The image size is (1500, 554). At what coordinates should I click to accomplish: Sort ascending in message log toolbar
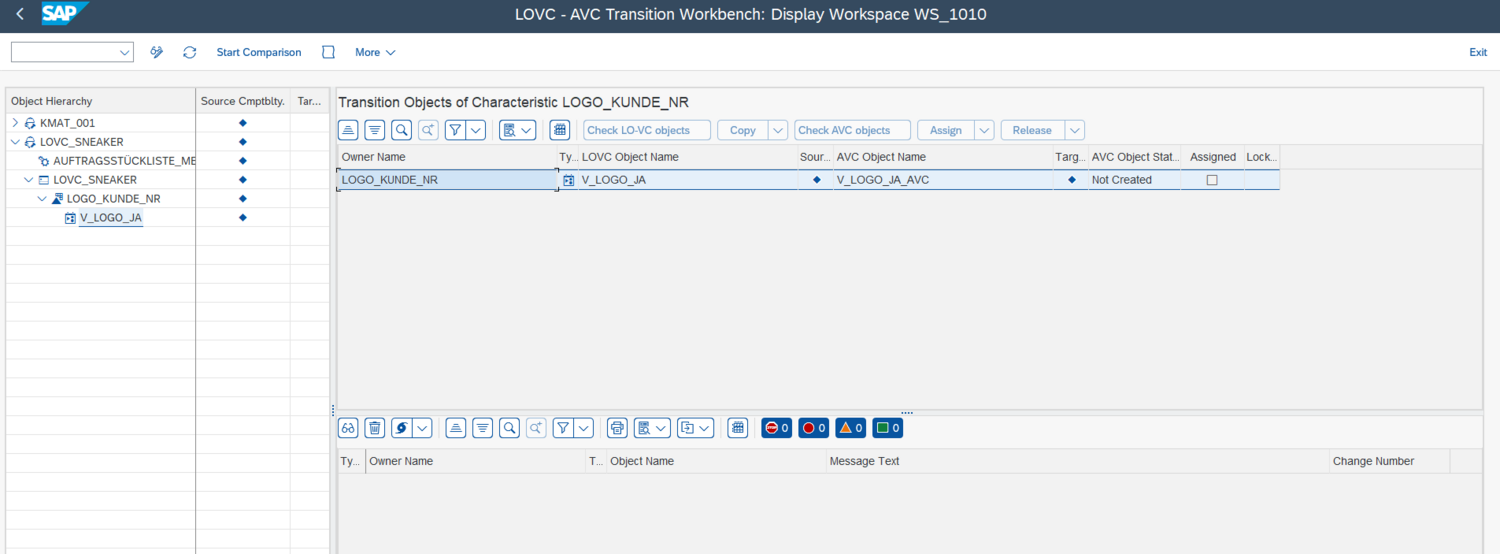(456, 428)
